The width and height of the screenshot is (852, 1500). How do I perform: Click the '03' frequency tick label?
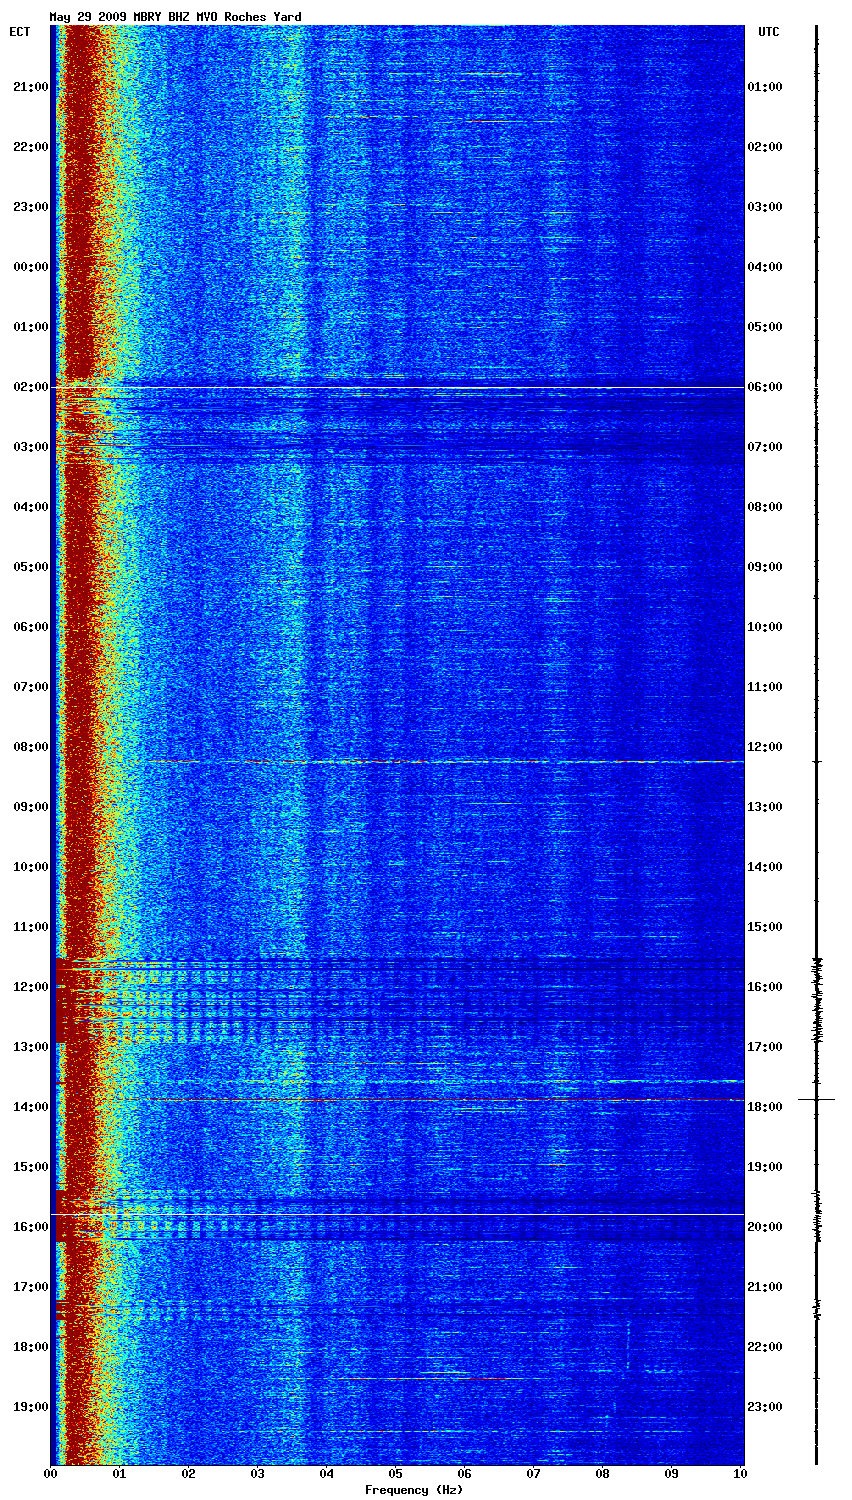coord(258,1474)
